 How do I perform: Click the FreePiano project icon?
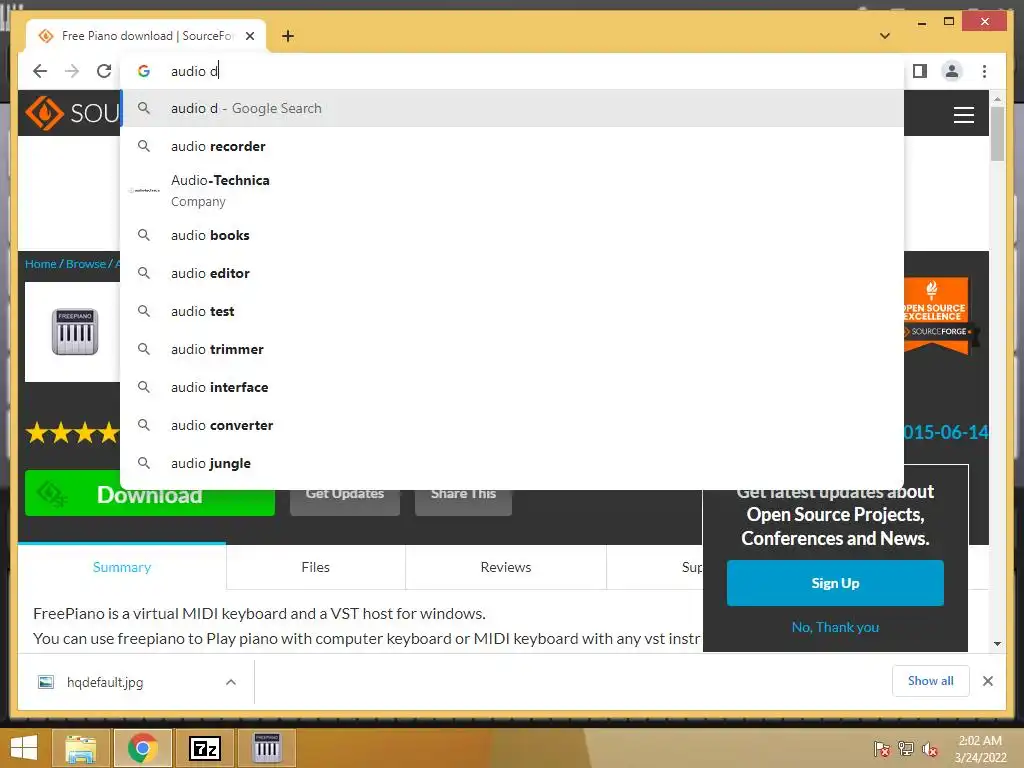[75, 332]
